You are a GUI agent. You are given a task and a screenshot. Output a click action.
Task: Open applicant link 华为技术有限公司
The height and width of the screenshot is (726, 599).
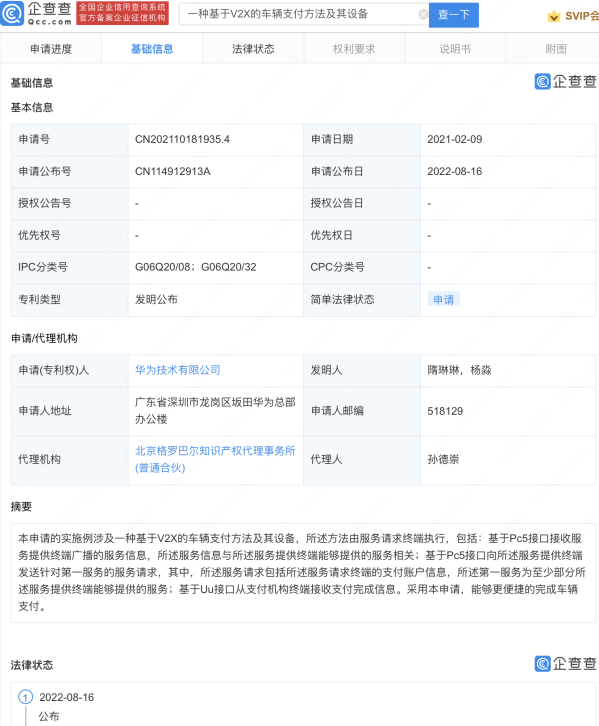tap(177, 370)
